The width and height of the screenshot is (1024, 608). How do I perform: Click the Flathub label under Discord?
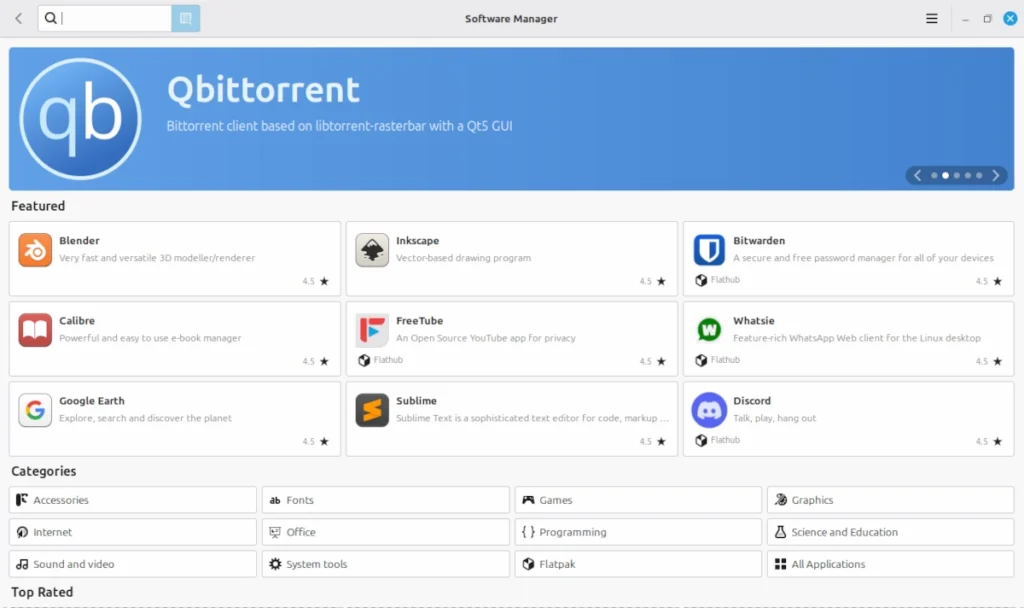point(725,440)
